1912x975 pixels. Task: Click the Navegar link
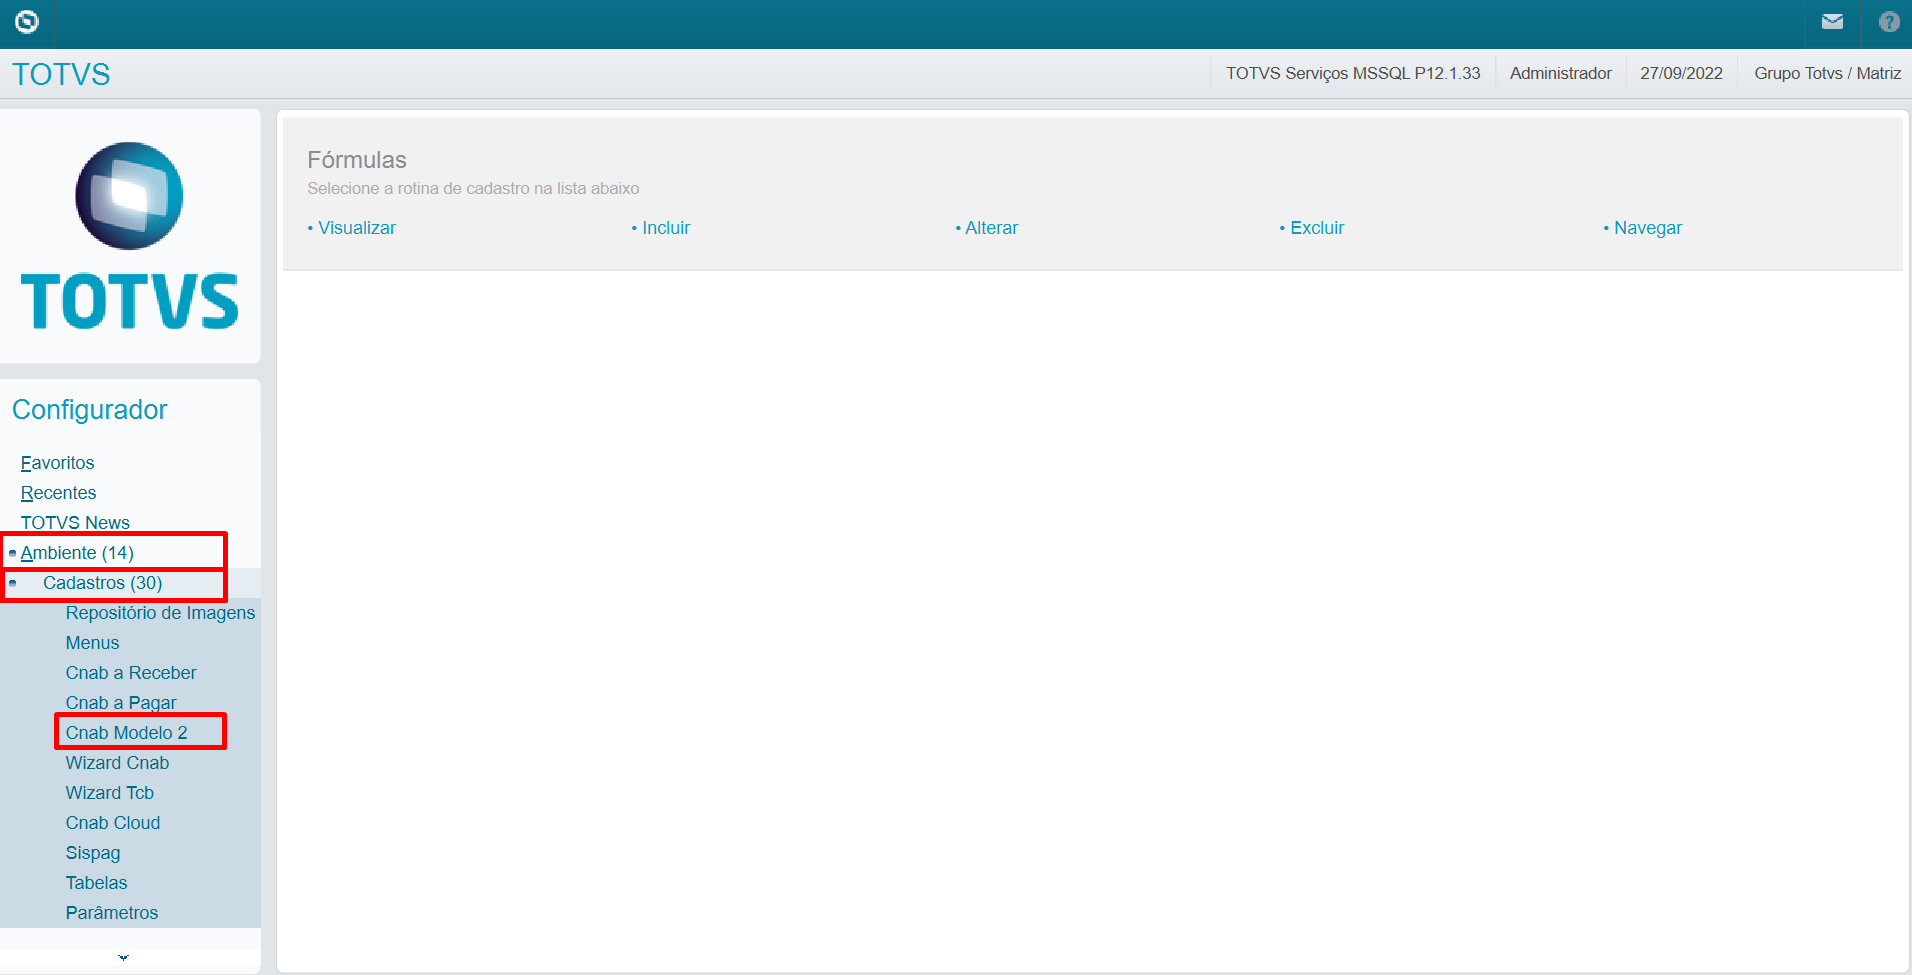point(1648,228)
